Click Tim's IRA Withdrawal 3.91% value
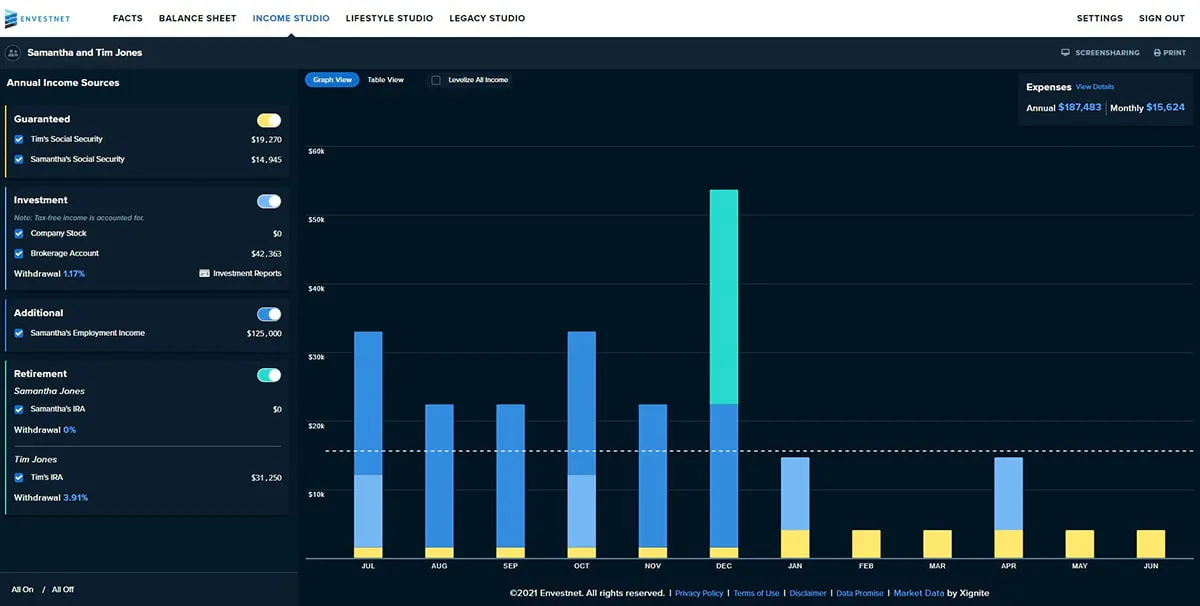The width and height of the screenshot is (1200, 606). [x=75, y=498]
